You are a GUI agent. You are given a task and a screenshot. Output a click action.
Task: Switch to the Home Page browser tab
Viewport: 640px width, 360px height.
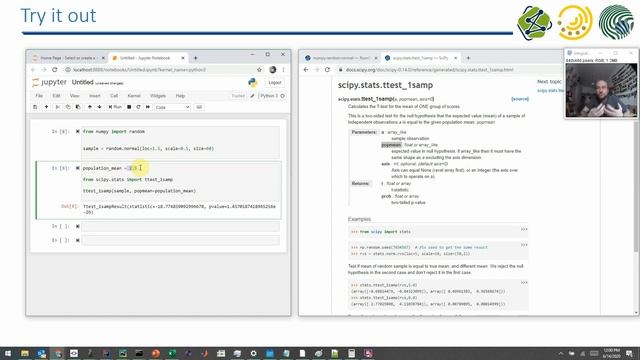click(x=67, y=58)
